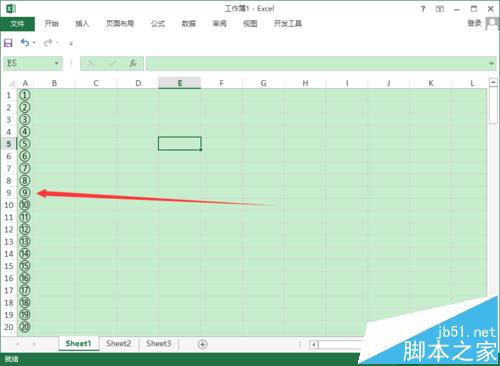
Task: Click cell A12 containing circled ⑫
Action: pos(25,229)
